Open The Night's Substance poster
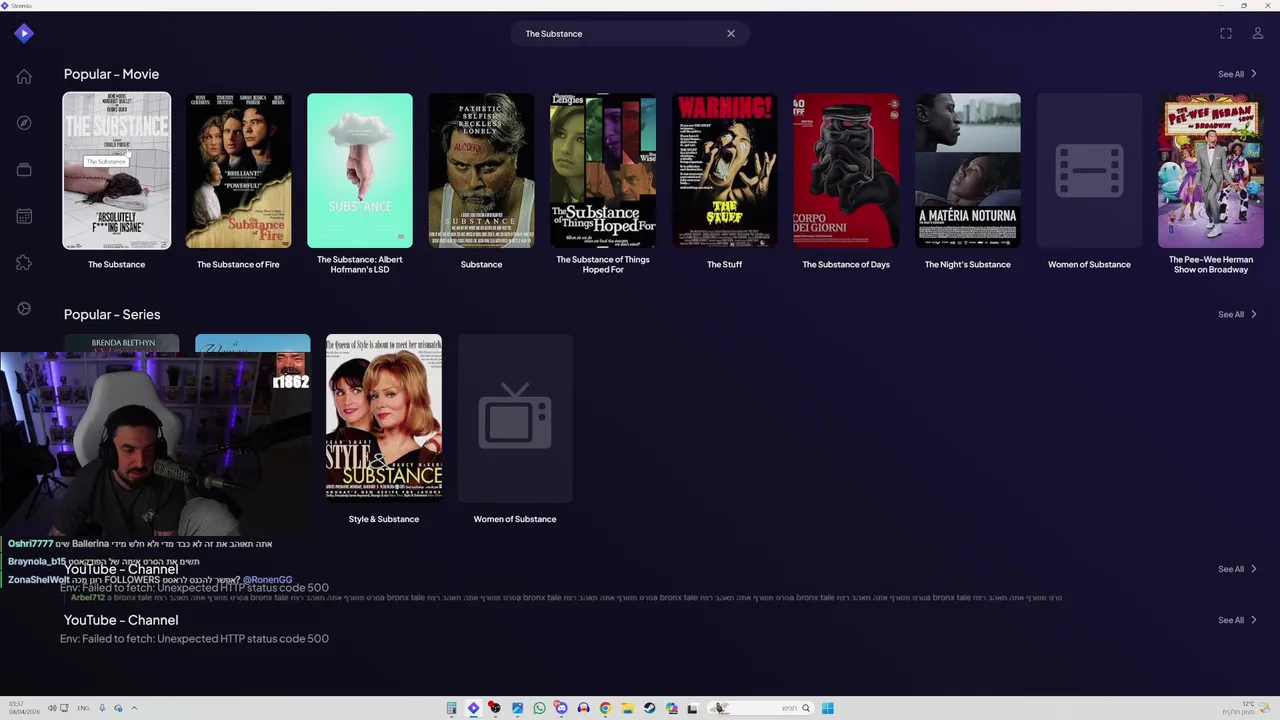The image size is (1280, 720). coord(968,171)
